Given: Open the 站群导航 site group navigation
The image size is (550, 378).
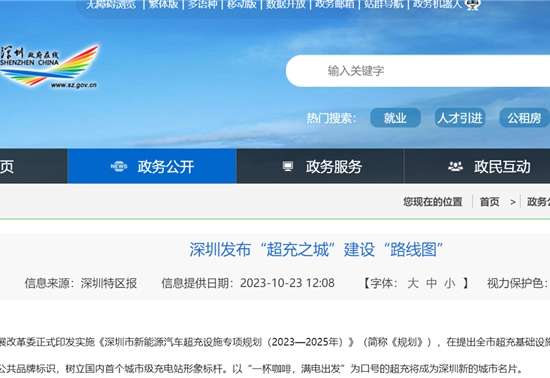Looking at the screenshot, I should 384,4.
